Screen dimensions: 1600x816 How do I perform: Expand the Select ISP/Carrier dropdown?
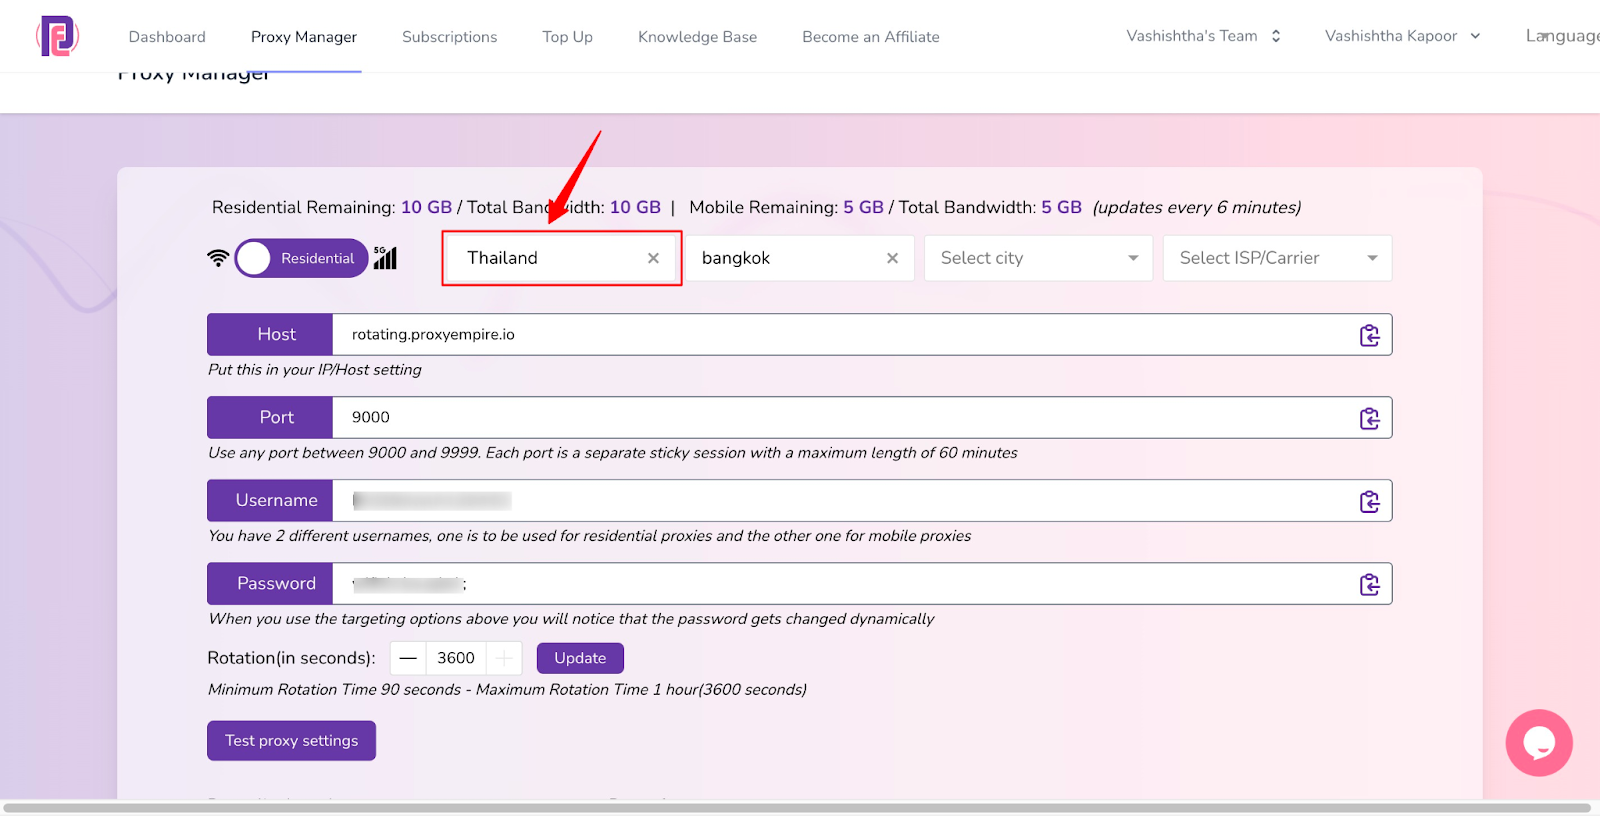[1277, 258]
